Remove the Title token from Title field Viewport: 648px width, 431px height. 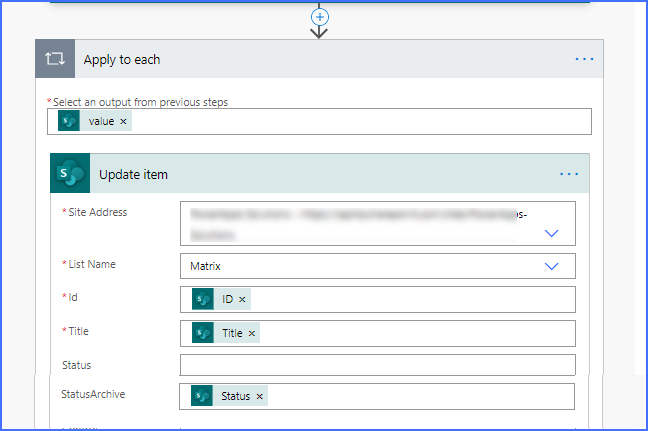click(252, 333)
